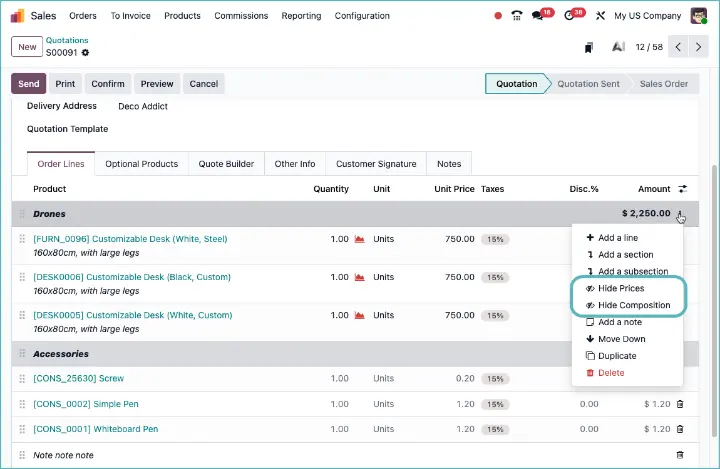Open the VoIP phone icon
The image size is (720, 469).
click(517, 16)
